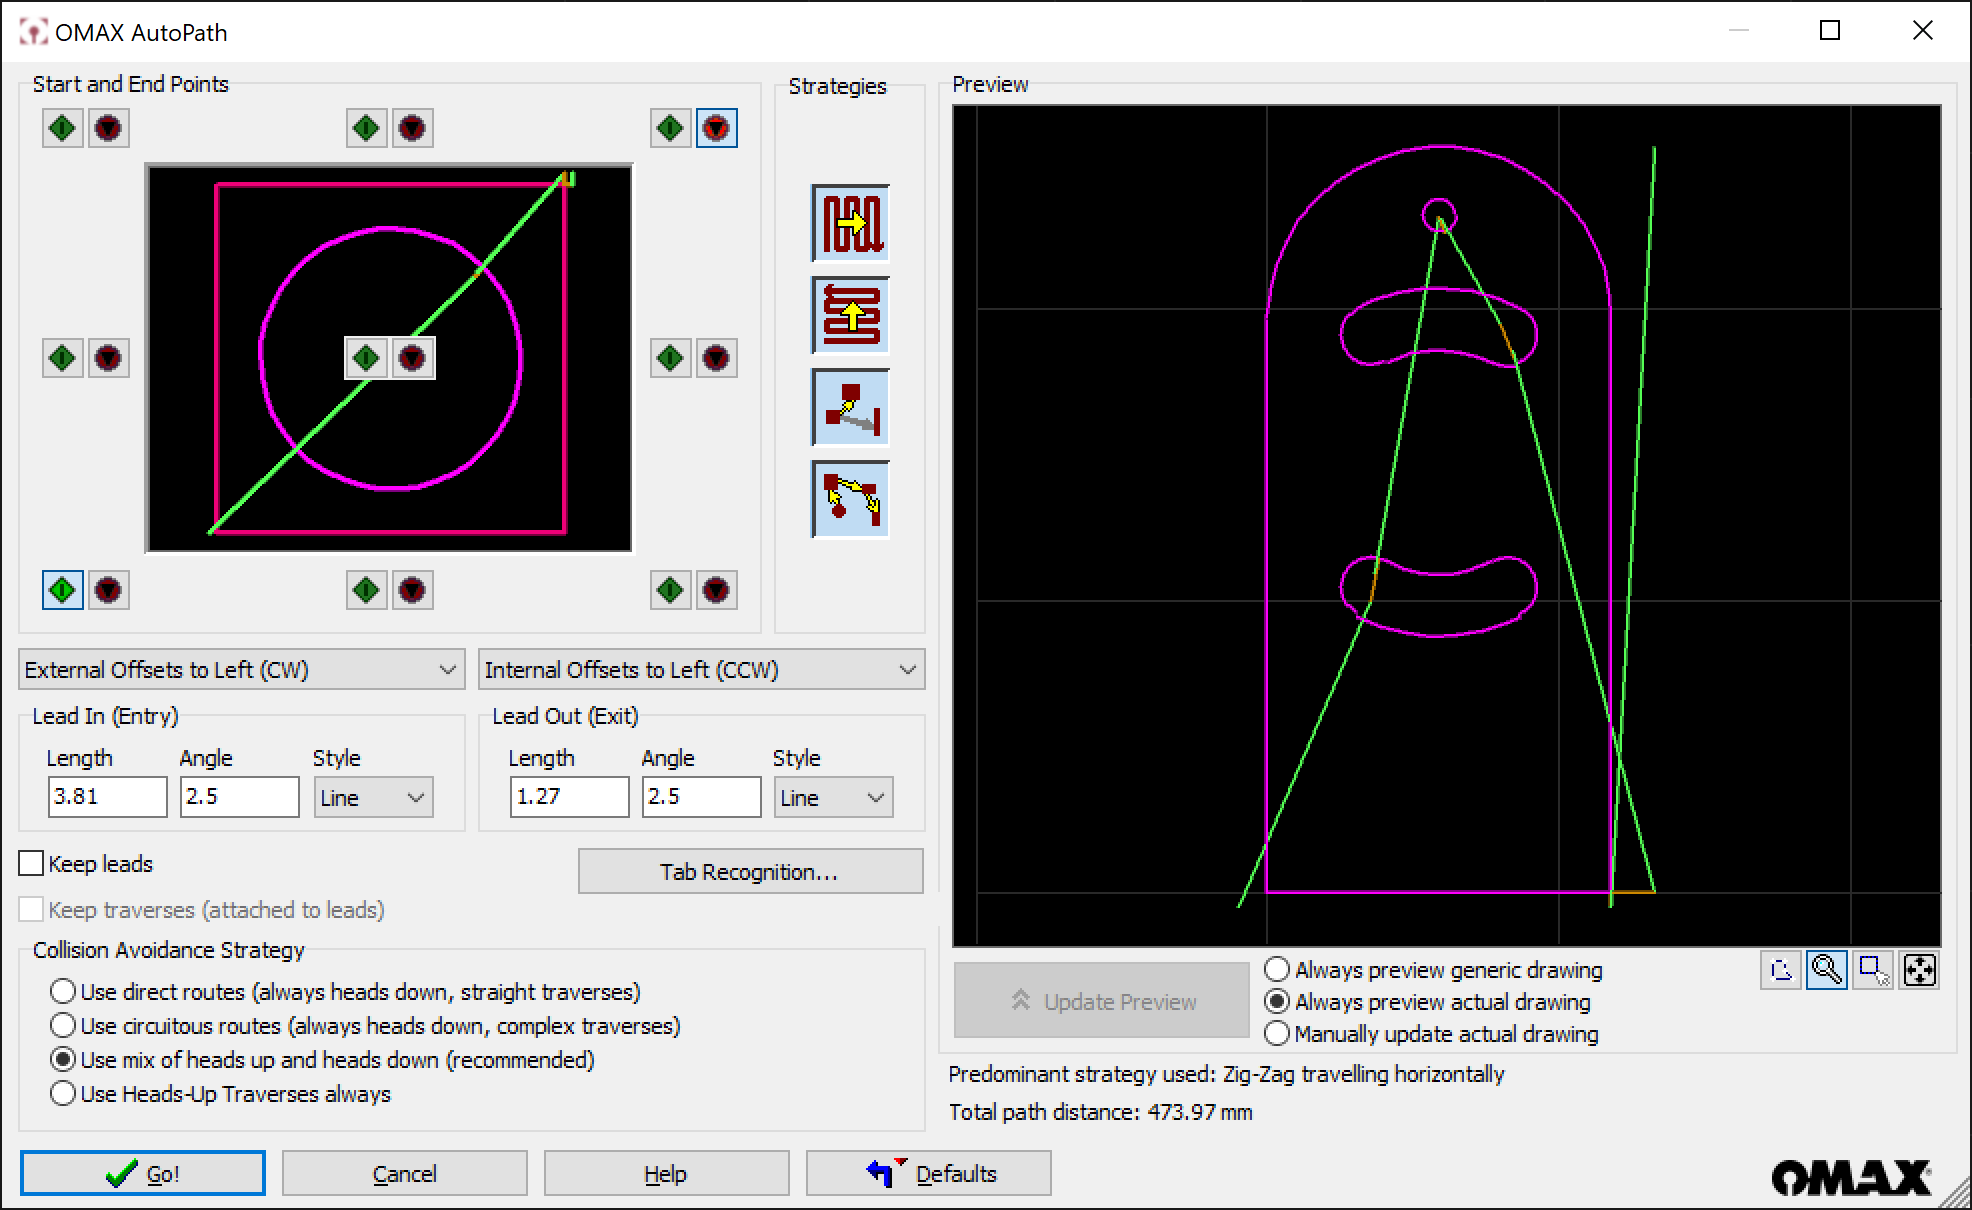Select the curved-path strategy icon

click(x=850, y=499)
